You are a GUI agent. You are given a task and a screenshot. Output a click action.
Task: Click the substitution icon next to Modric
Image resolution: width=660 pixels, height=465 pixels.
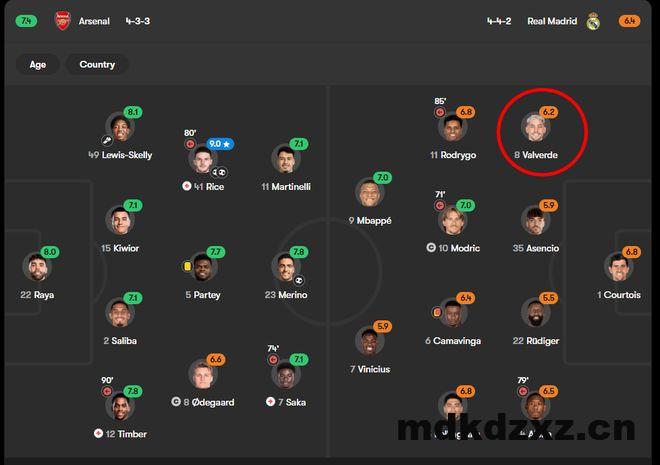pyautogui.click(x=440, y=205)
